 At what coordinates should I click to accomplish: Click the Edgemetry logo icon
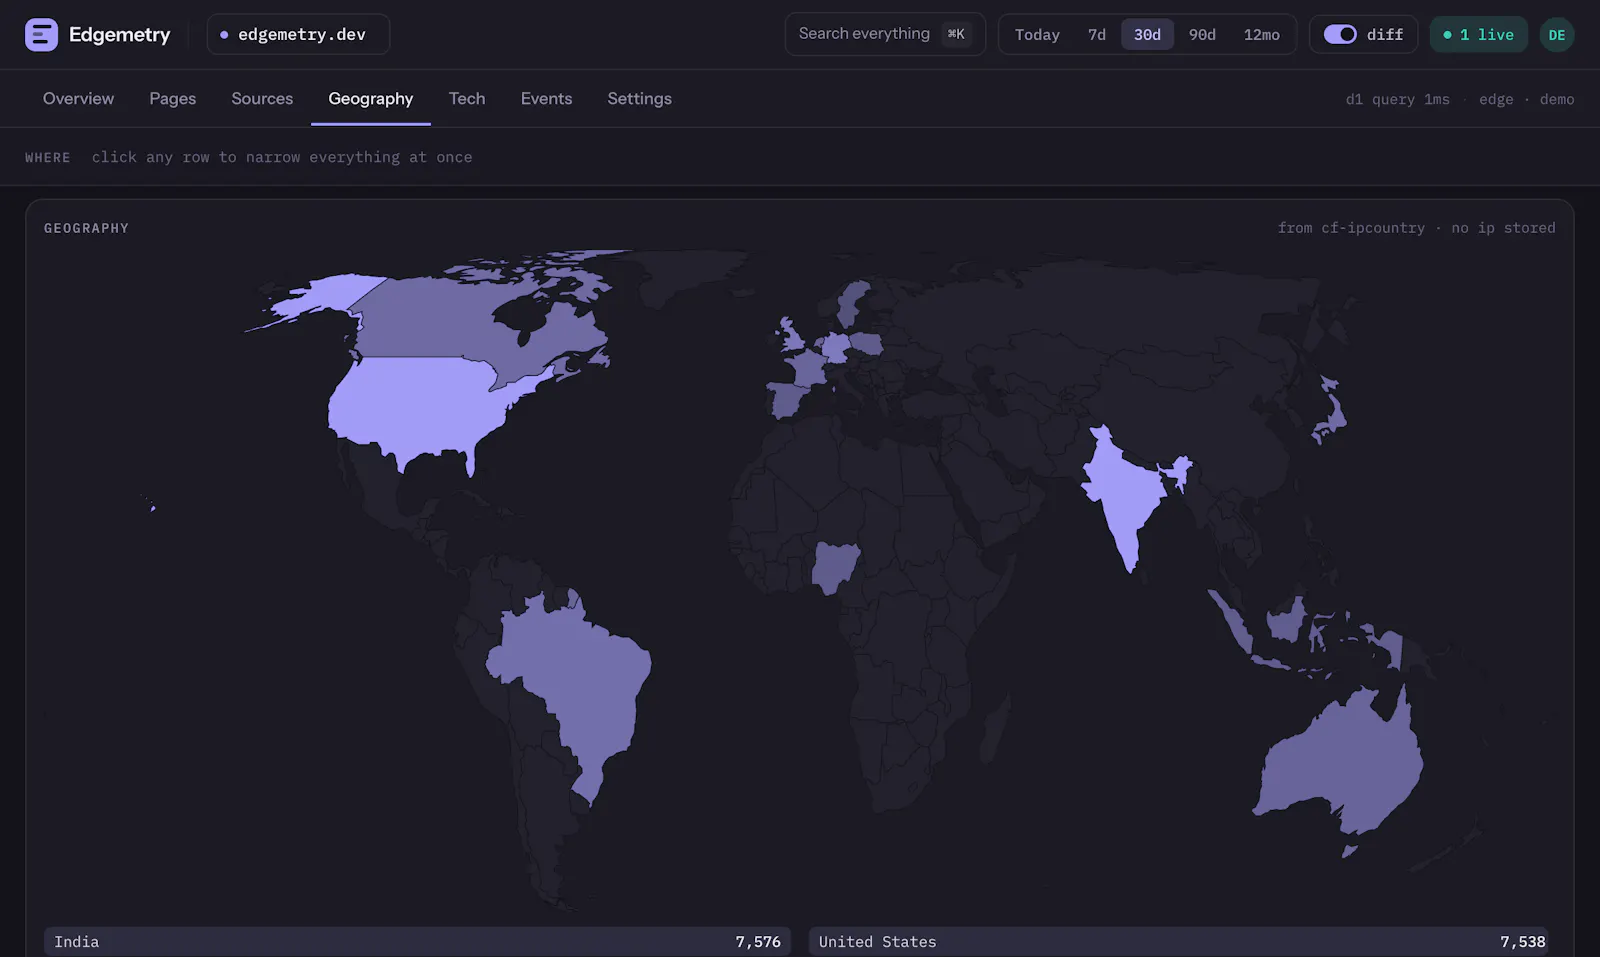41,34
